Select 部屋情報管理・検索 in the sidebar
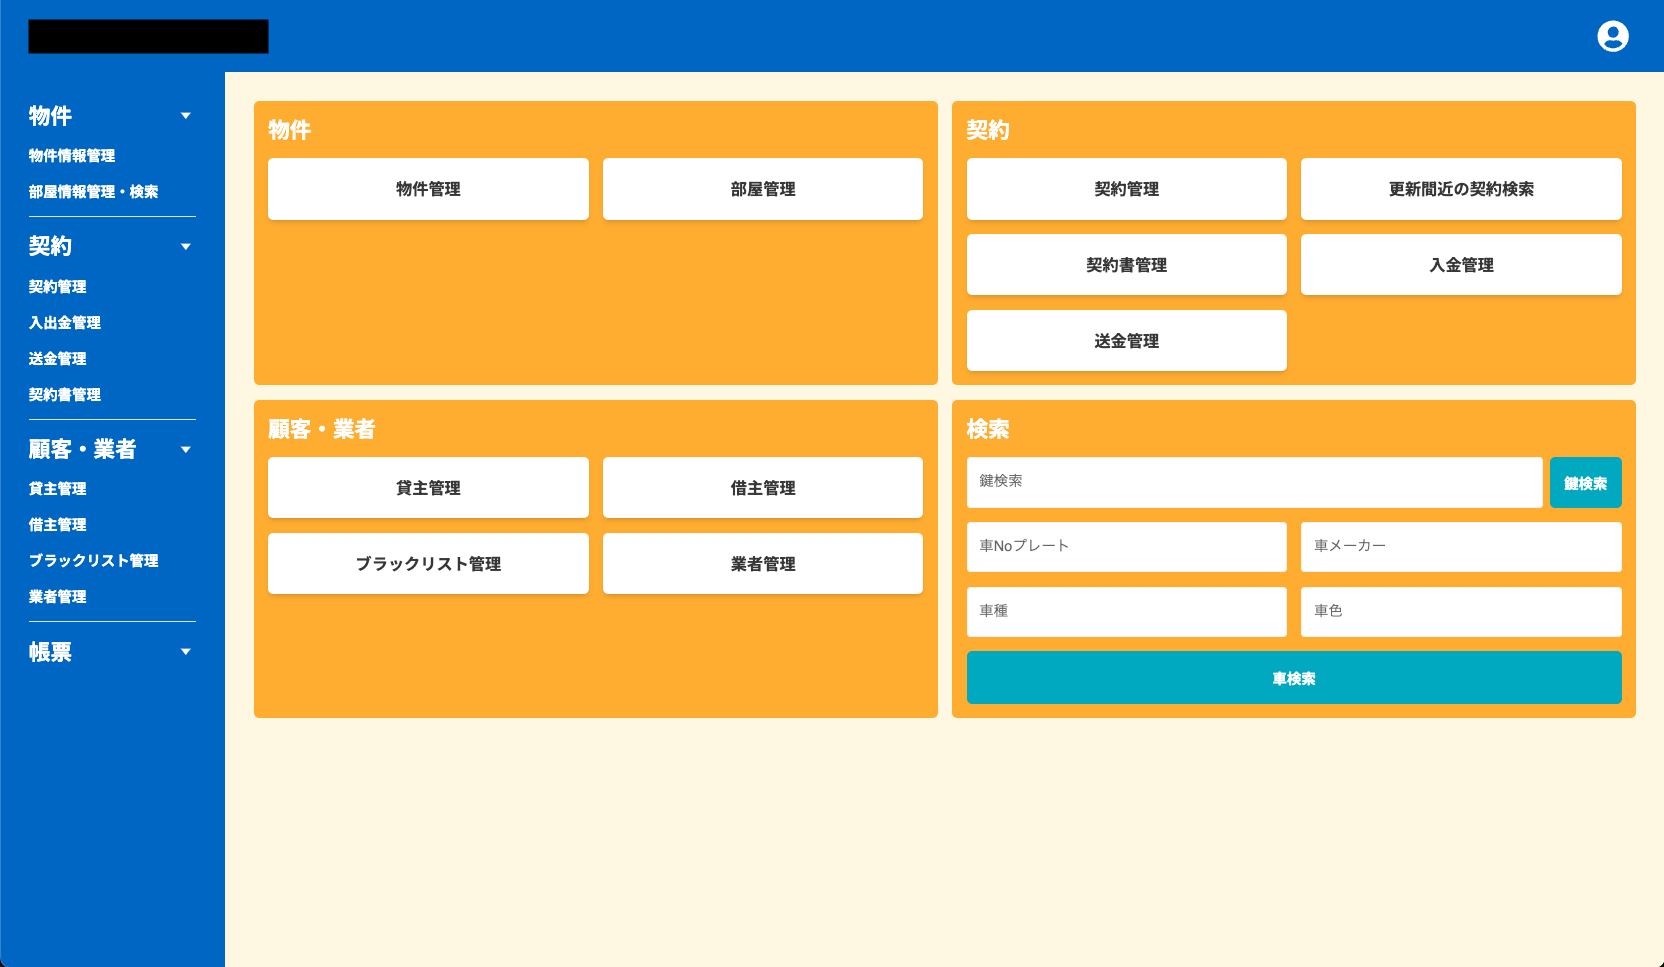This screenshot has height=967, width=1664. click(93, 192)
